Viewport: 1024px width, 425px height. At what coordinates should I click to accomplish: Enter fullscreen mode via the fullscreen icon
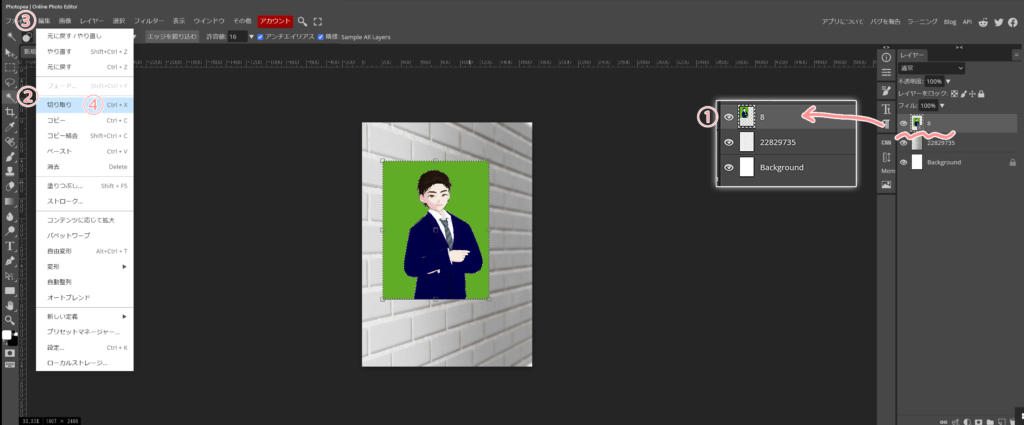point(318,20)
